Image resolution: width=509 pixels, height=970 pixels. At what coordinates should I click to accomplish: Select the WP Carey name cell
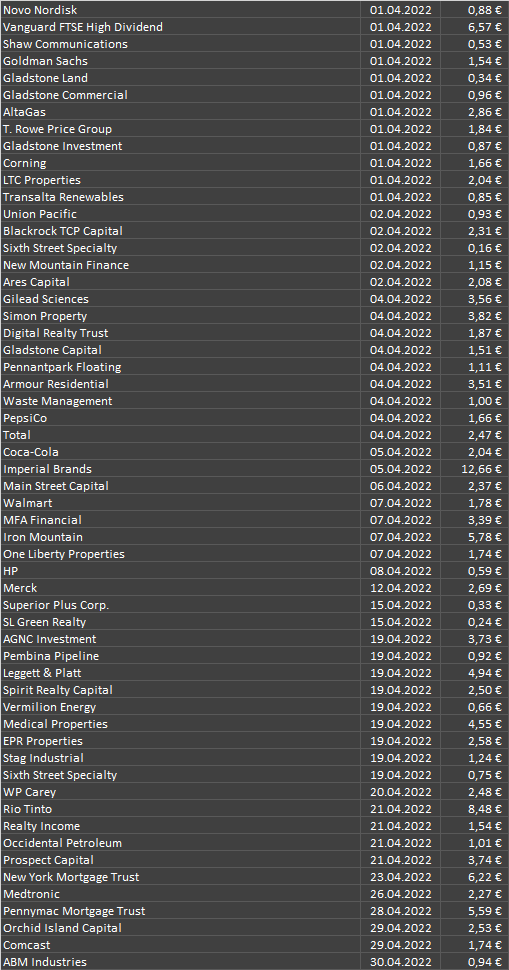point(181,792)
